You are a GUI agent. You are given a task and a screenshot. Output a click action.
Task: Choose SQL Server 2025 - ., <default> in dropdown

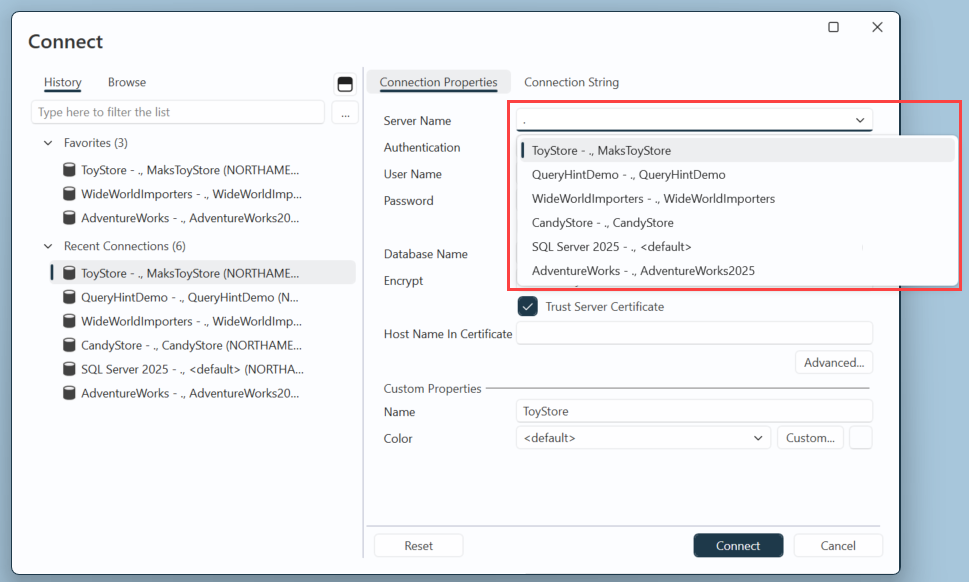(x=737, y=247)
